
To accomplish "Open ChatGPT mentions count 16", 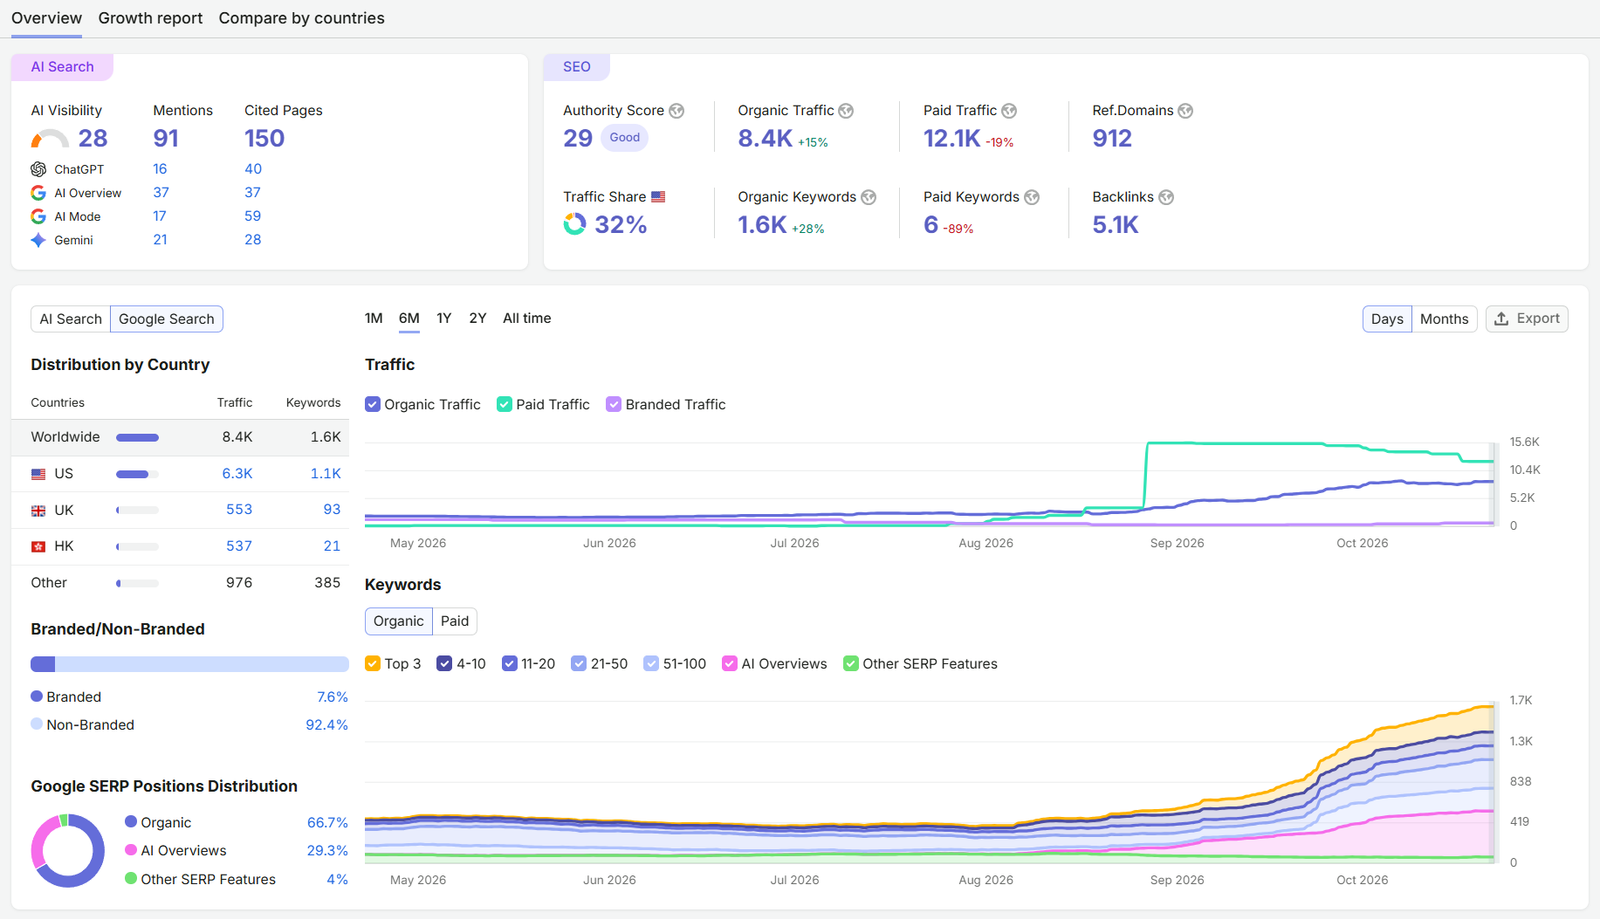I will click(x=160, y=169).
